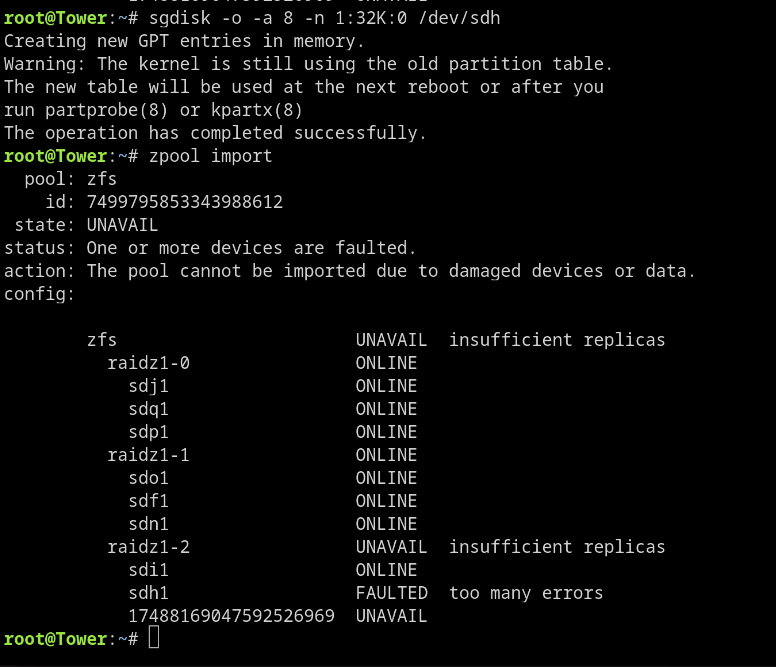Select the device GUID 17488169047592526969
Image resolution: width=776 pixels, height=667 pixels.
tap(232, 617)
